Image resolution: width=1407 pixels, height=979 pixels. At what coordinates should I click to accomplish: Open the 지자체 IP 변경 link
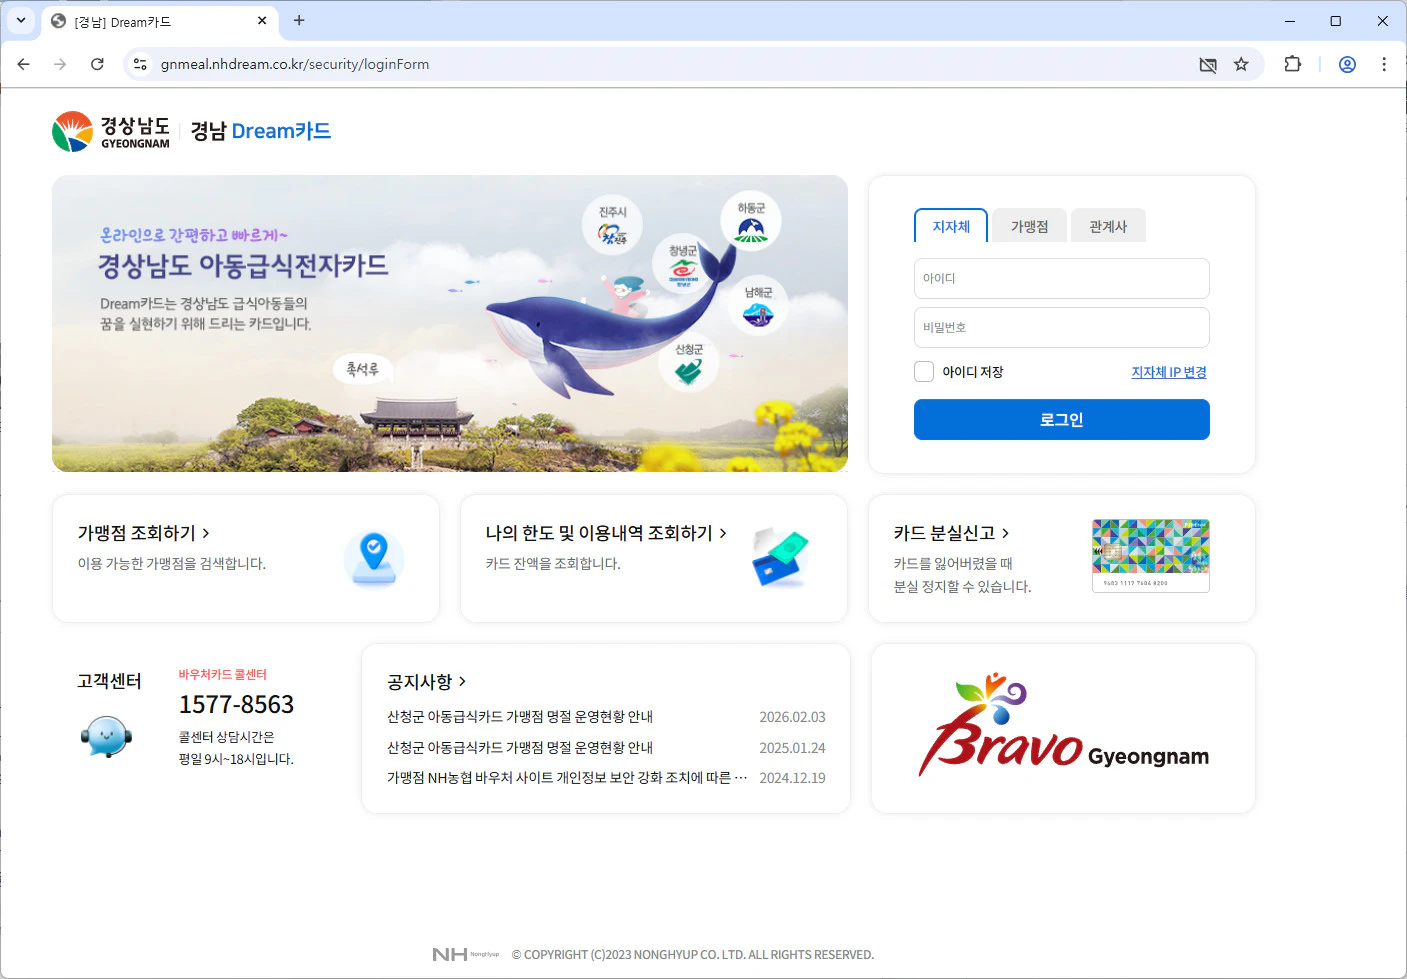coord(1168,371)
